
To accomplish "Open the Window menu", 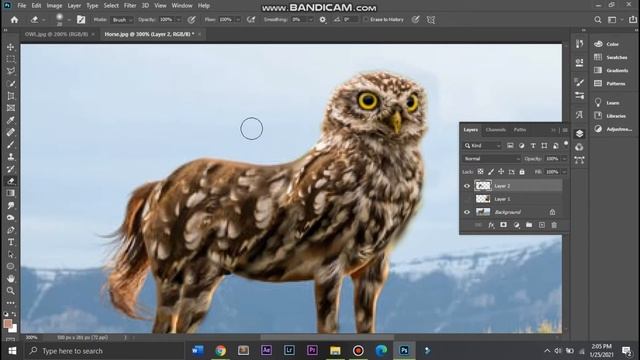I will (x=182, y=6).
